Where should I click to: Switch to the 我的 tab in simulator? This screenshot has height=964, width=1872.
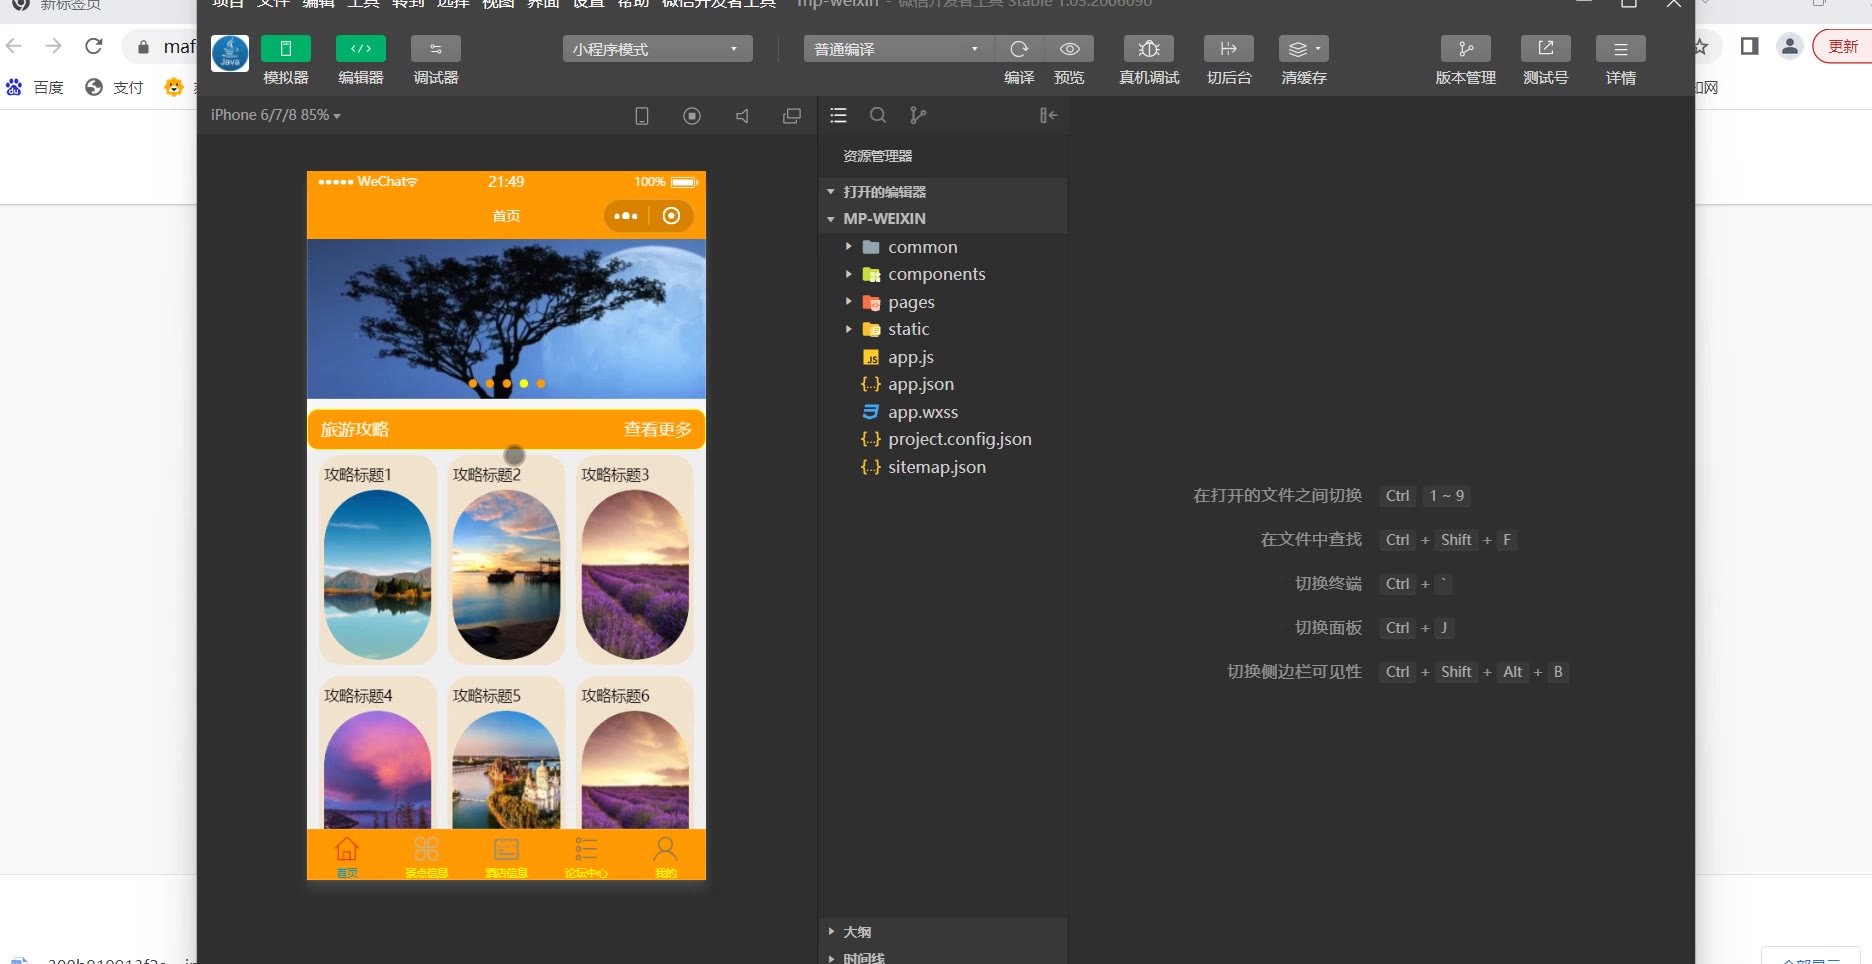[x=665, y=855]
